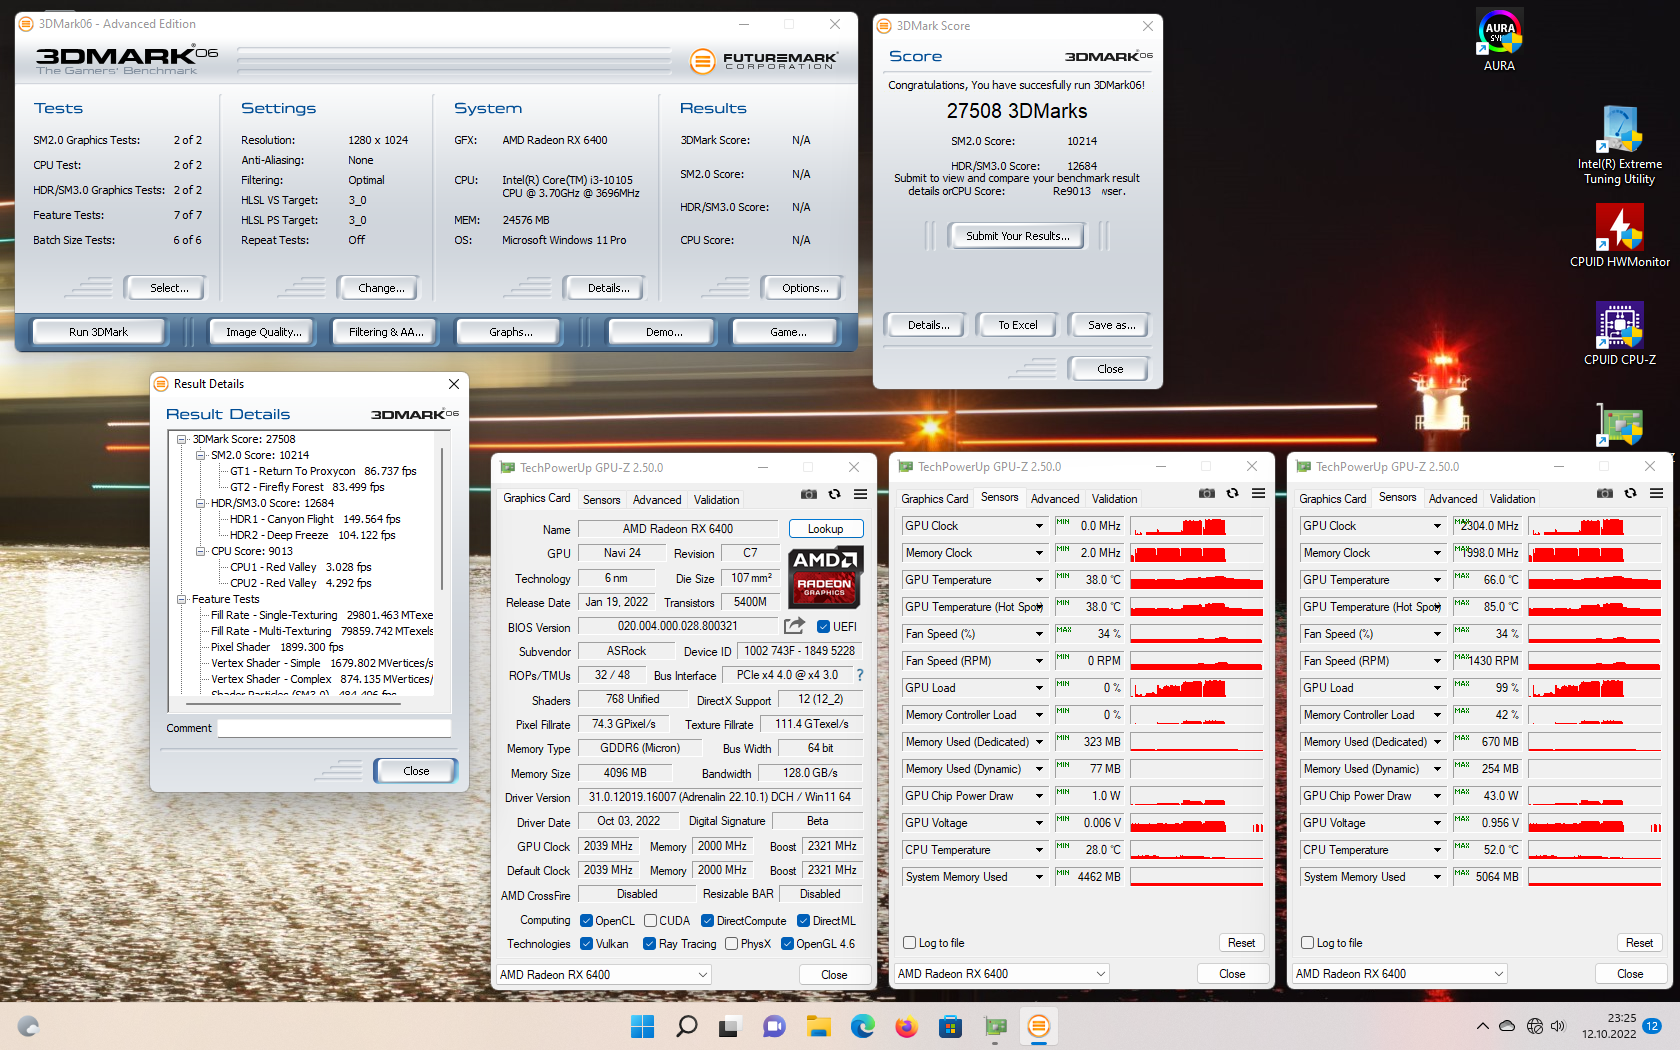Switch to the 3DMark06 taskbar icon
The height and width of the screenshot is (1050, 1680).
click(1039, 1026)
